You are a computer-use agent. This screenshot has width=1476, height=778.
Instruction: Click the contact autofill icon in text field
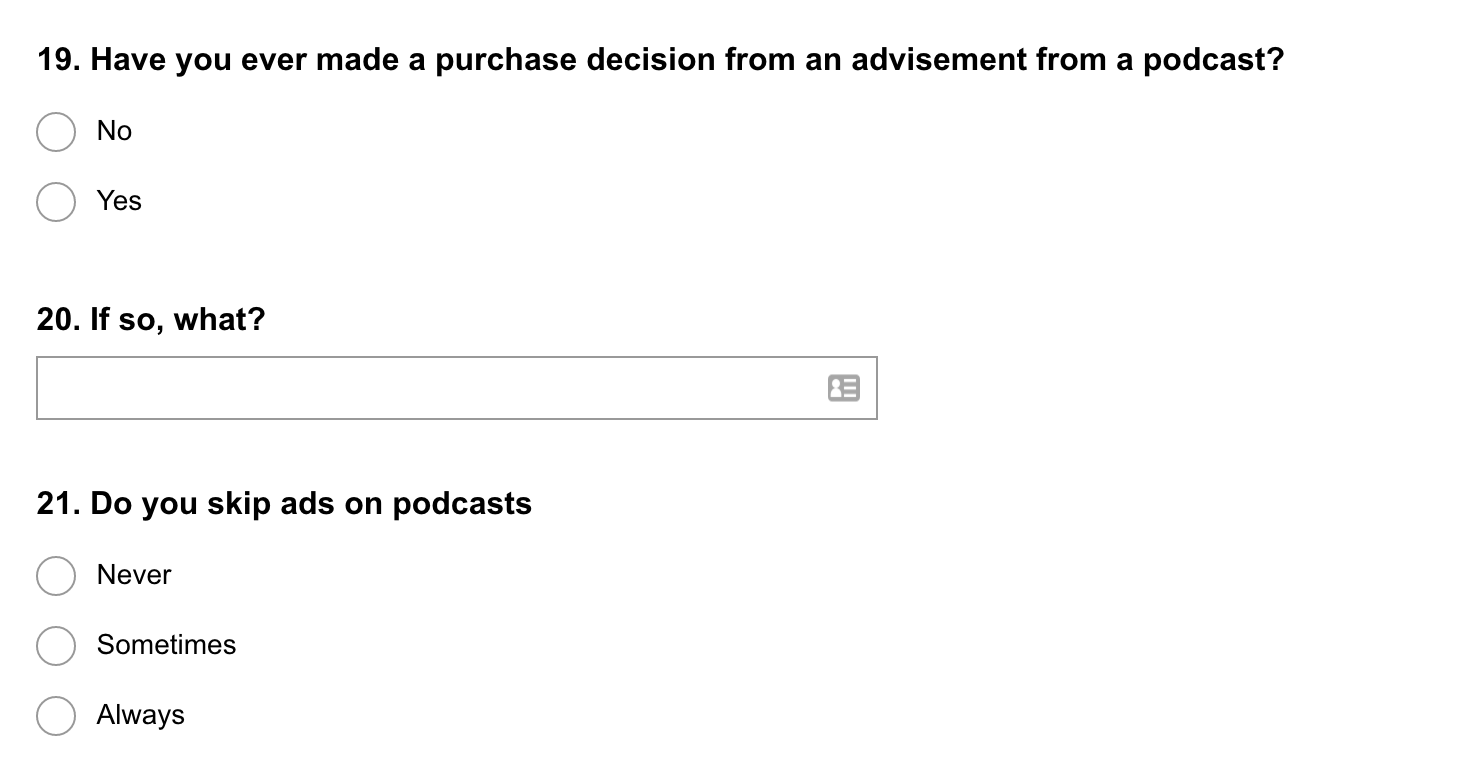[844, 388]
